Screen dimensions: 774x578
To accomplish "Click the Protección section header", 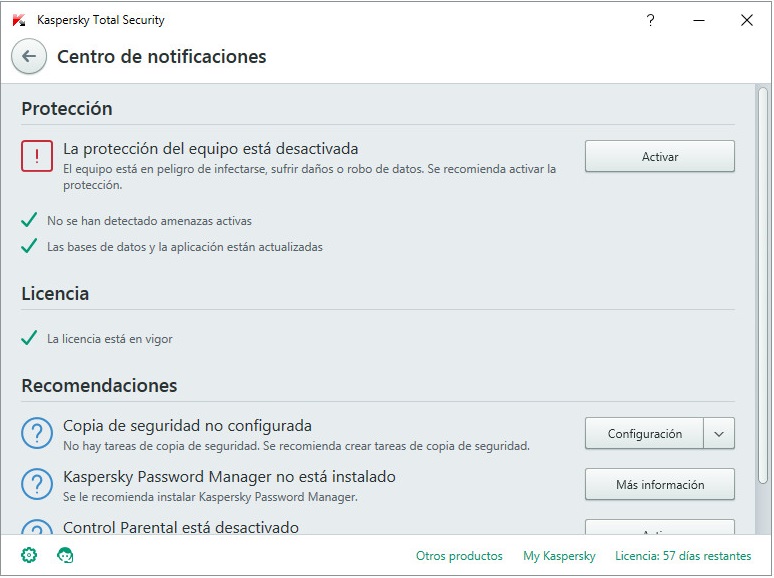I will click(67, 109).
